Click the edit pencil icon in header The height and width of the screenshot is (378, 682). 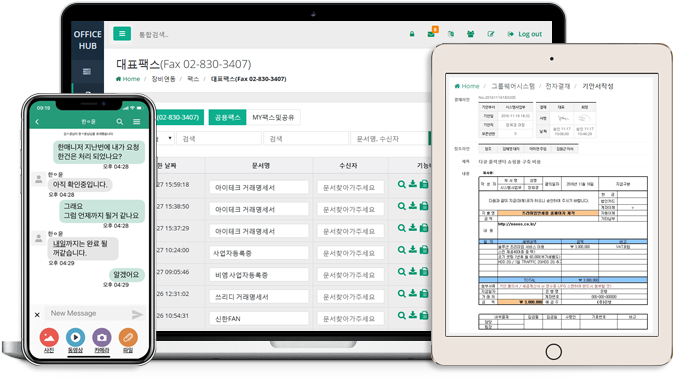coord(491,34)
